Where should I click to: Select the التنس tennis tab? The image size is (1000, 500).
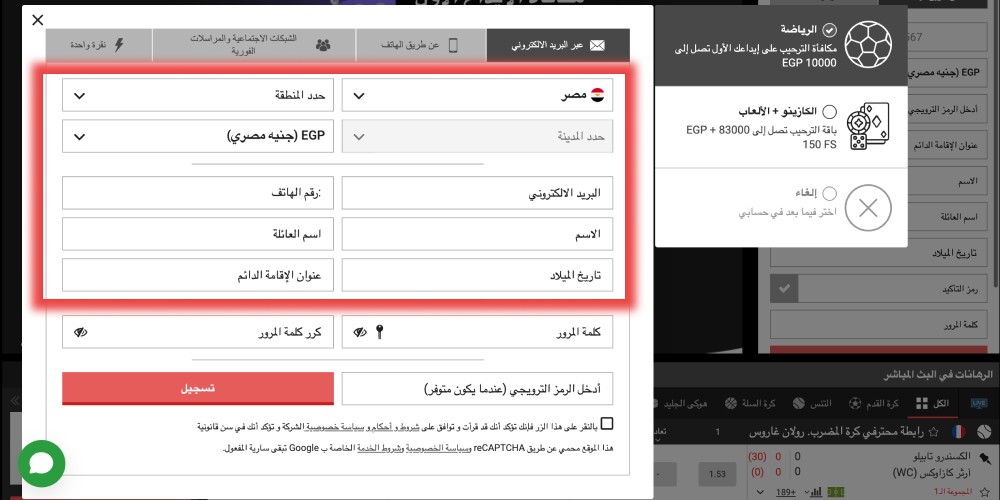[x=811, y=403]
